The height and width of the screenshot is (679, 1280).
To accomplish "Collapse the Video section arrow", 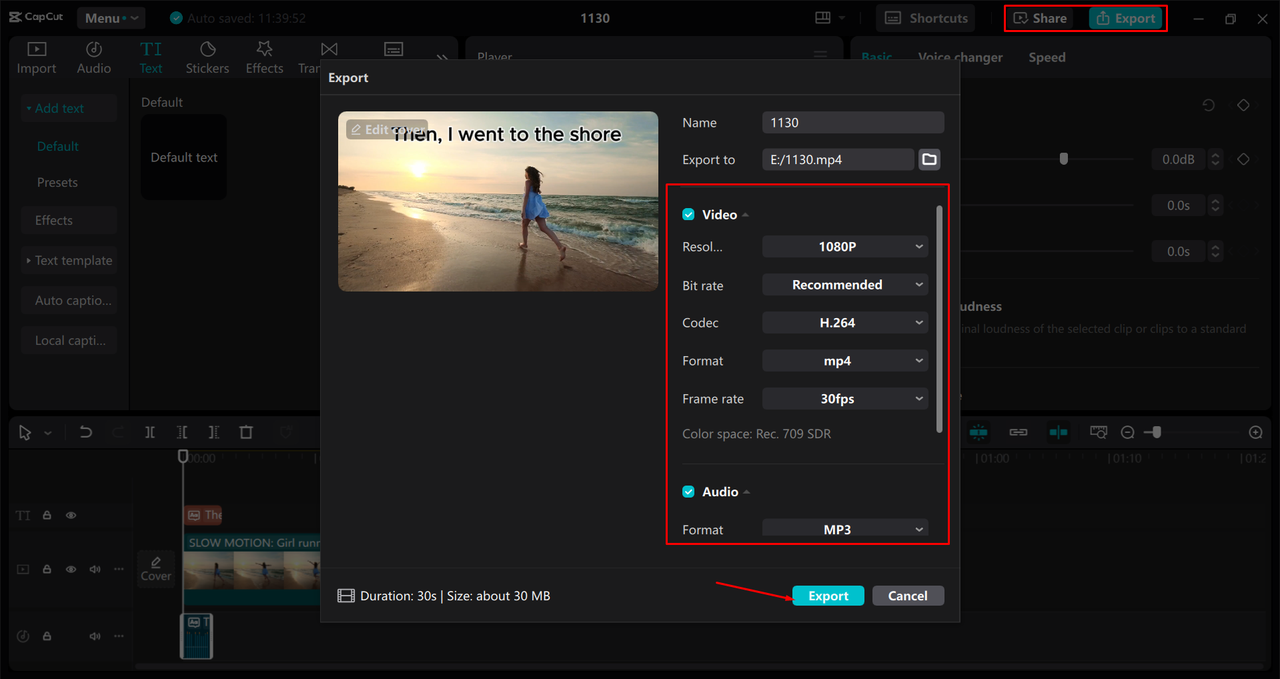I will coord(746,215).
